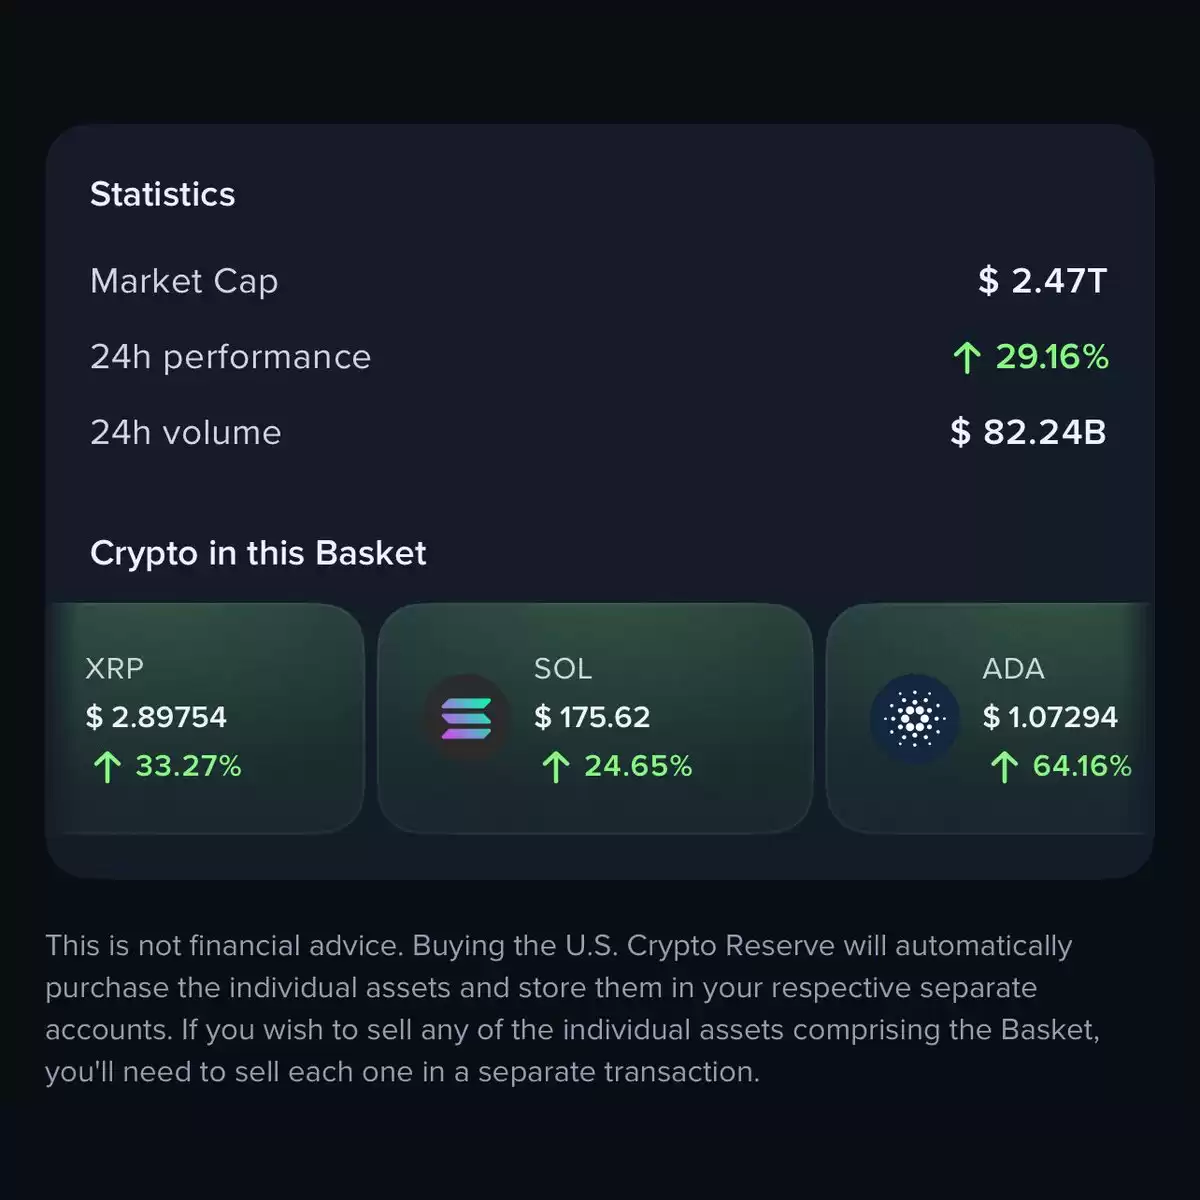Open the ADA basket card
Viewport: 1200px width, 1200px height.
[x=990, y=718]
